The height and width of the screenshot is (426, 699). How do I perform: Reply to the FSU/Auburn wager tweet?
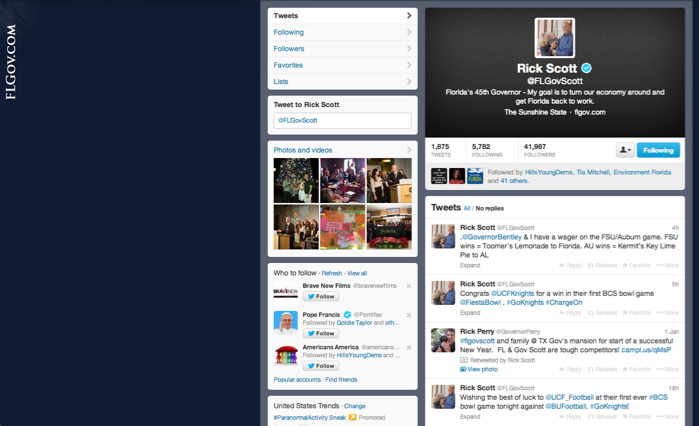pyautogui.click(x=571, y=265)
